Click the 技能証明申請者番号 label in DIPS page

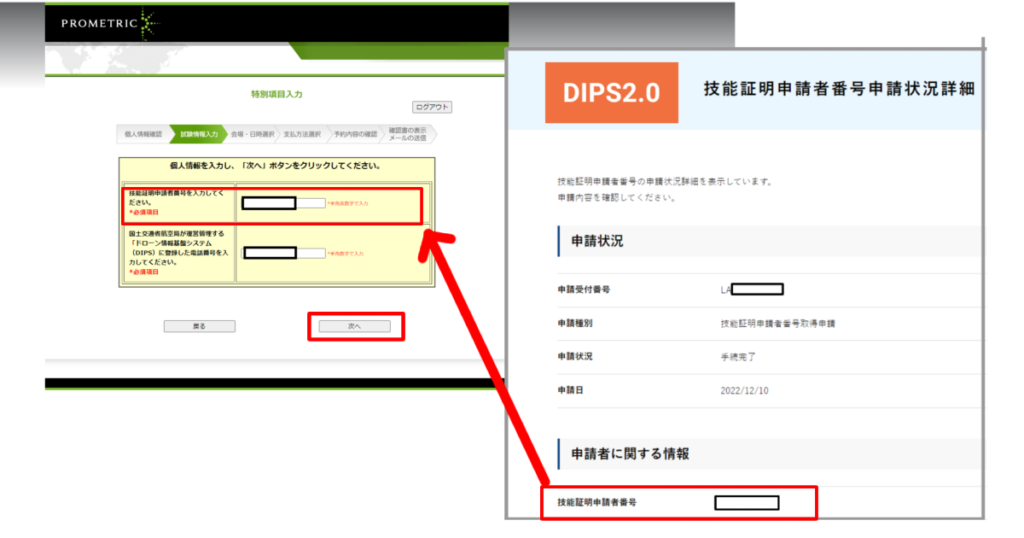click(597, 502)
